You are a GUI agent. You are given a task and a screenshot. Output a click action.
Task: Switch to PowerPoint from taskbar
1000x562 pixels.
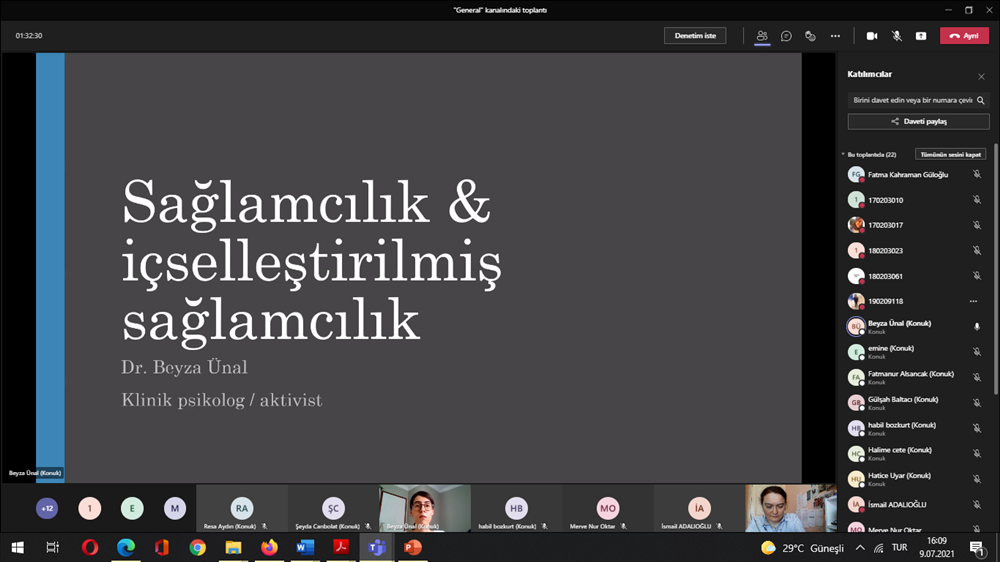[x=413, y=547]
